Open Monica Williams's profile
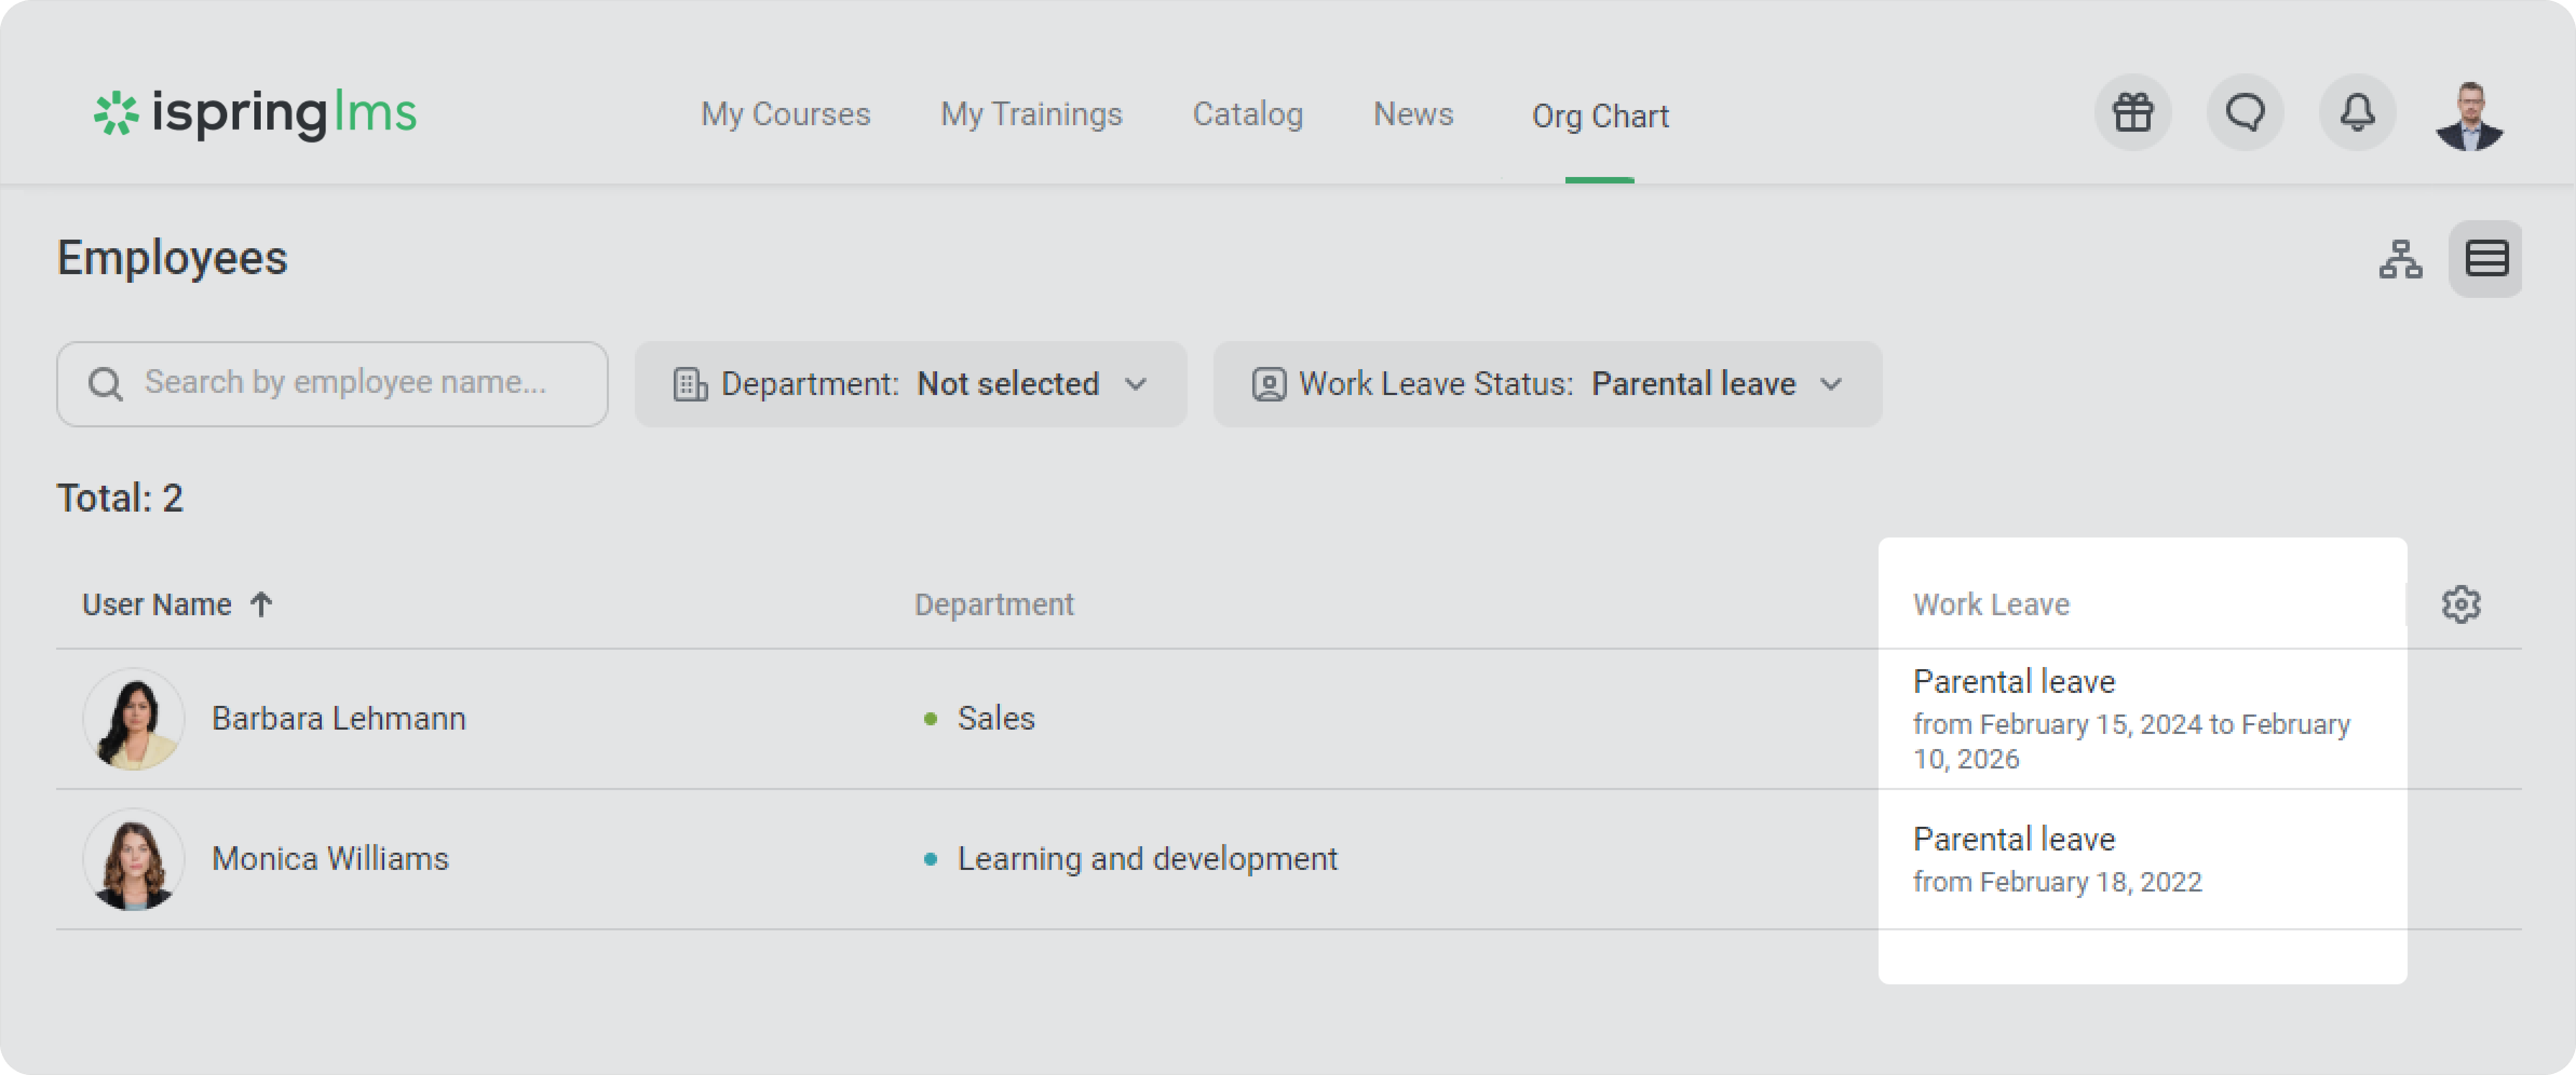2576x1075 pixels. (330, 858)
